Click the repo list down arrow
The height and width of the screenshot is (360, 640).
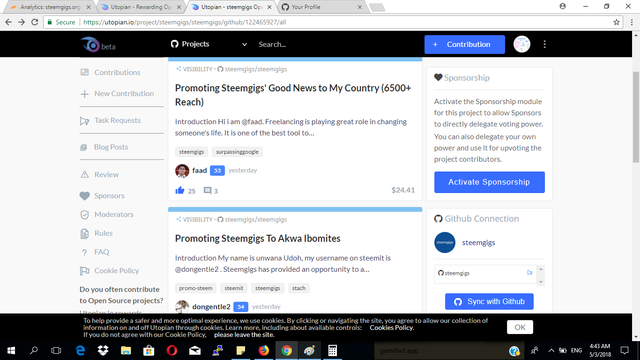point(541,282)
